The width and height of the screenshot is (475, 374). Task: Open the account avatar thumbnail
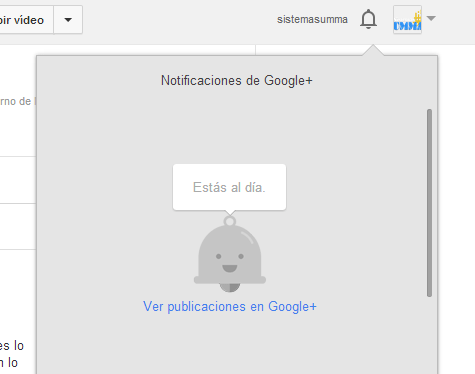(x=407, y=20)
